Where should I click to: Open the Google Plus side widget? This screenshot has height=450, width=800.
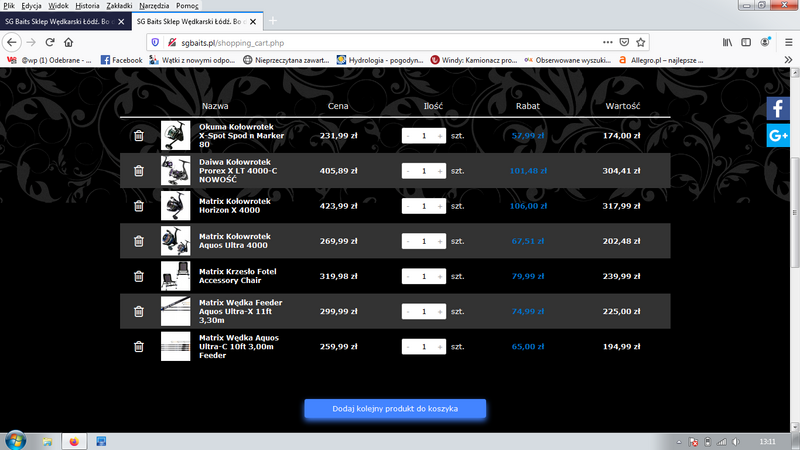point(778,135)
